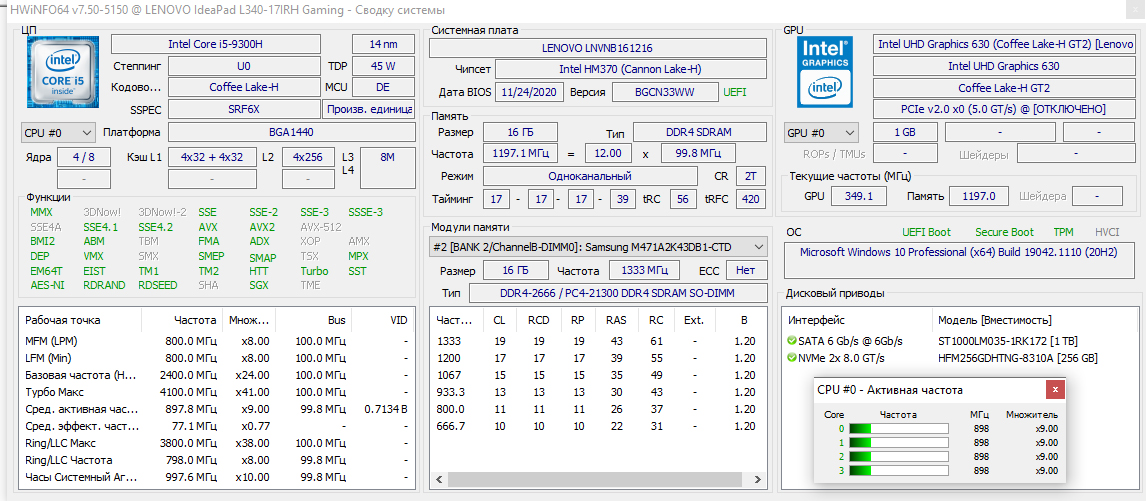Open the GPU #0 selector dropdown
The image size is (1146, 501).
click(x=821, y=133)
